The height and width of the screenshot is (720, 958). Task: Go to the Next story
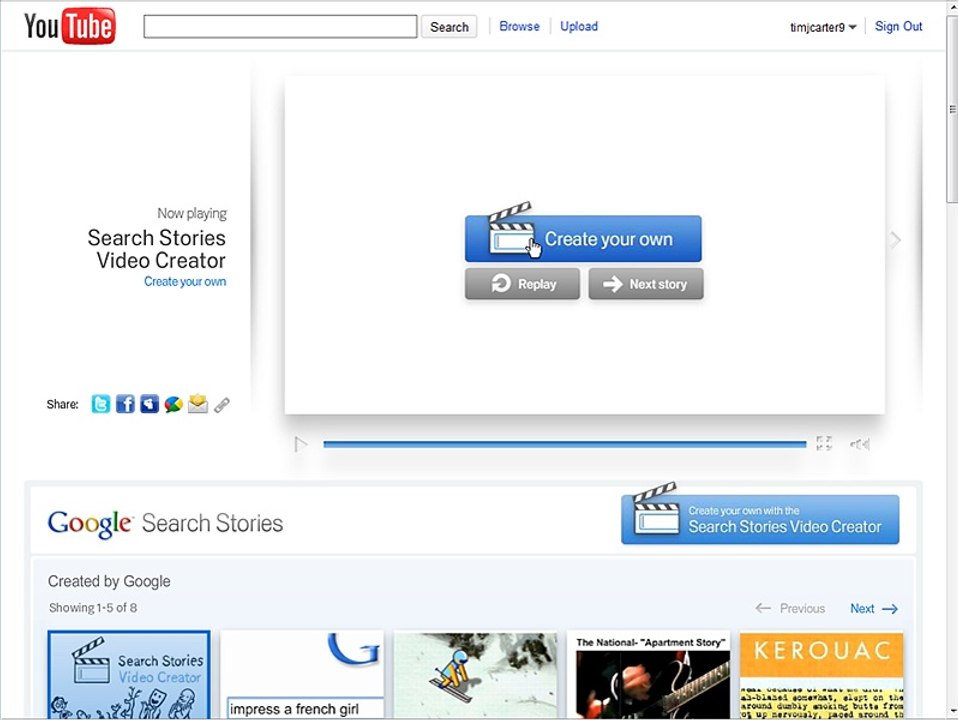pos(646,284)
